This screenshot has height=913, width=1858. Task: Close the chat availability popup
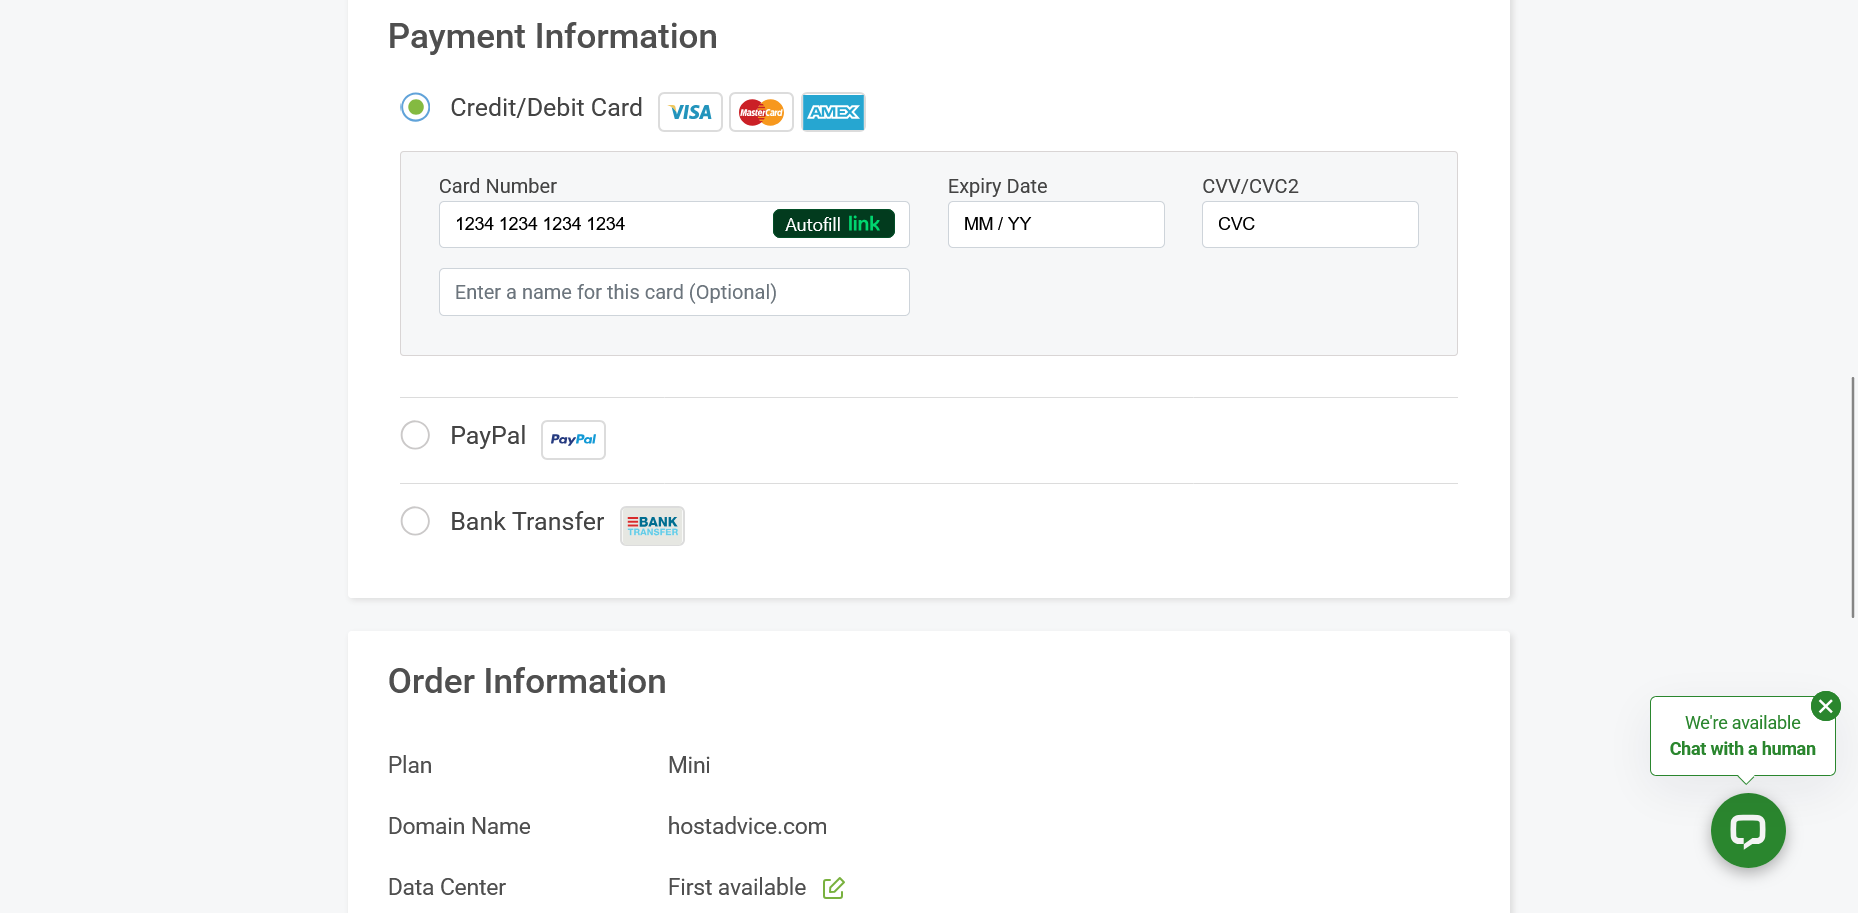click(x=1826, y=706)
